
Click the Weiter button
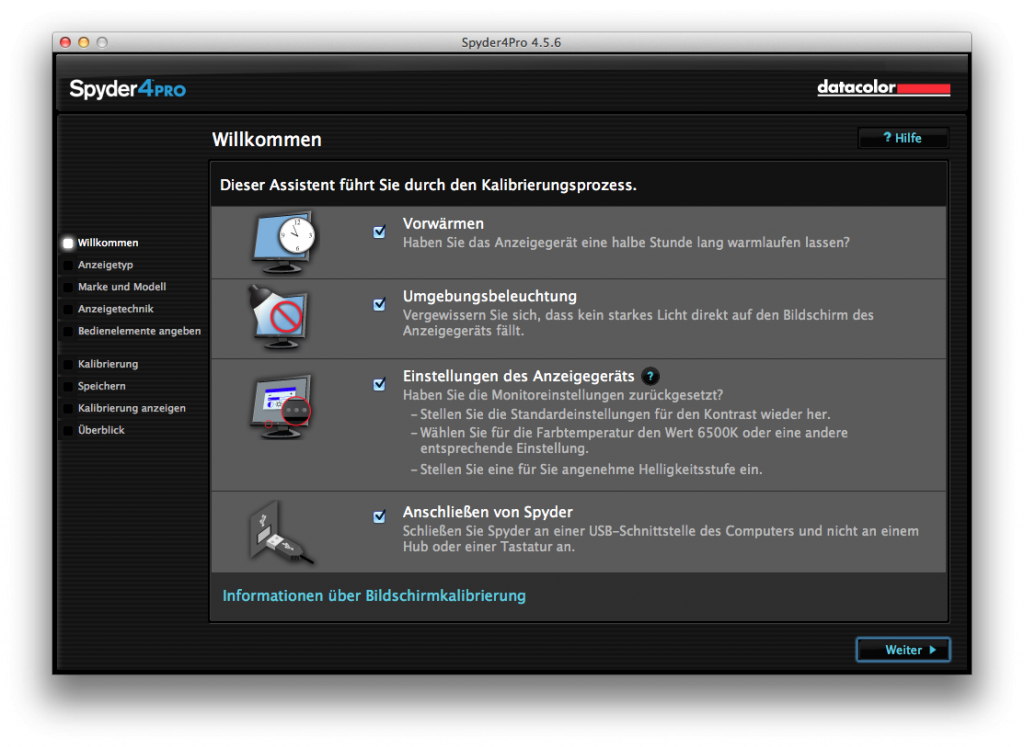click(902, 650)
